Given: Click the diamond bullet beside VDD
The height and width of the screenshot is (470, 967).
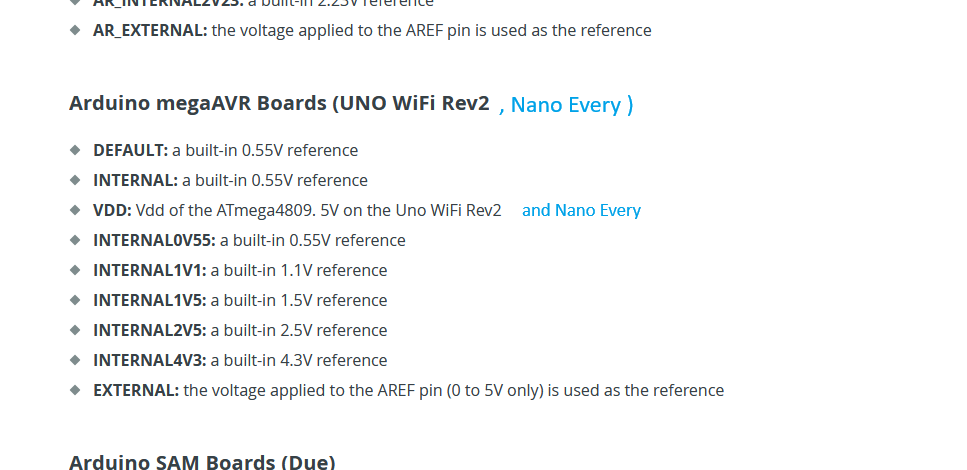Looking at the screenshot, I should (x=75, y=210).
